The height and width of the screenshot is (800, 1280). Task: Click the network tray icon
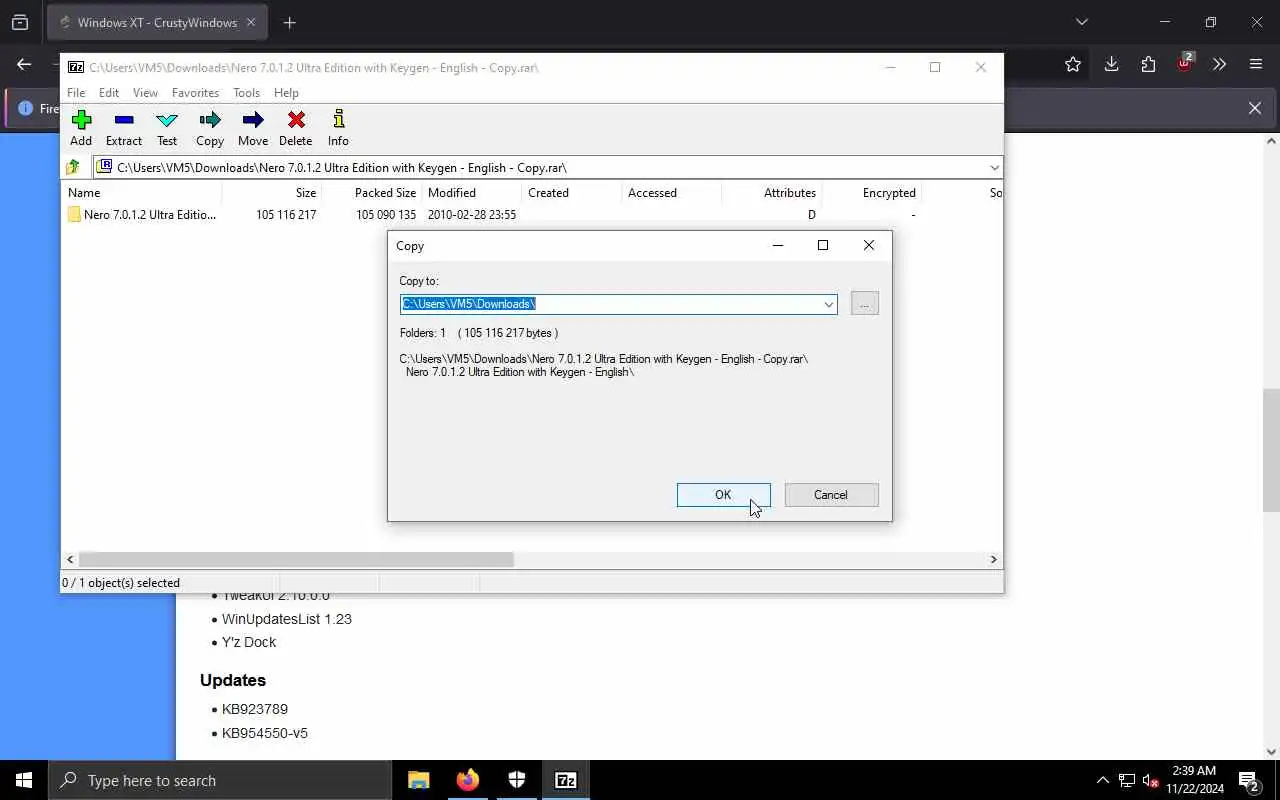point(1127,781)
